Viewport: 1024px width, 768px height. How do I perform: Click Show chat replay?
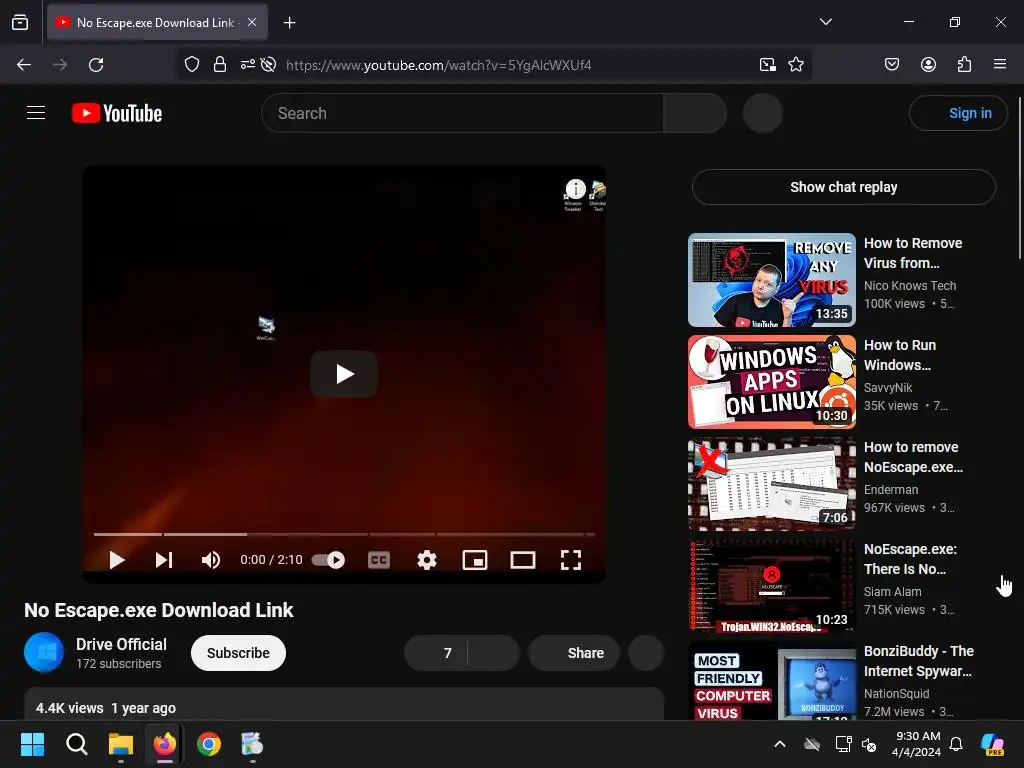pyautogui.click(x=844, y=187)
